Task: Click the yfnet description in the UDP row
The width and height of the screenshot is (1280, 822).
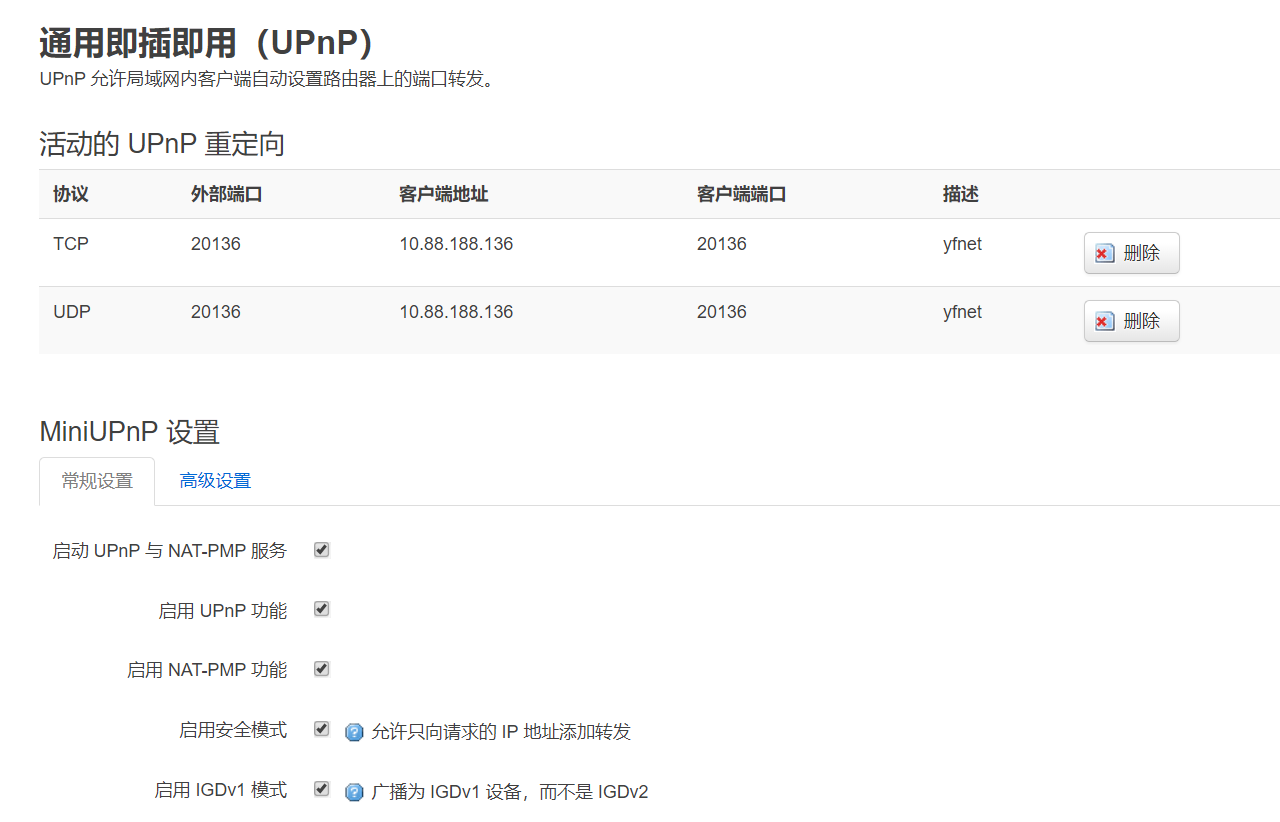Action: (962, 312)
